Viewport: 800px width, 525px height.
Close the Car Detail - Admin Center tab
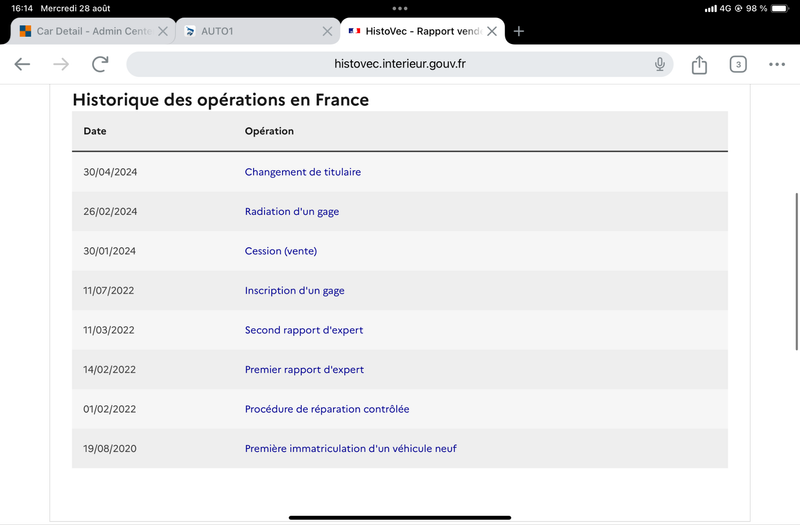point(163,31)
